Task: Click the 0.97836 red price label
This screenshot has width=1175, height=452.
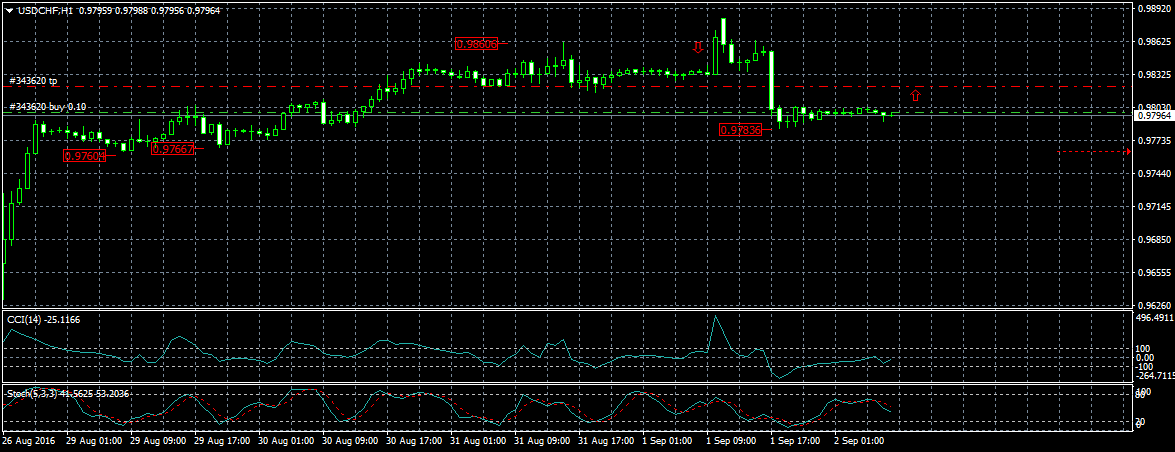Action: pos(740,130)
